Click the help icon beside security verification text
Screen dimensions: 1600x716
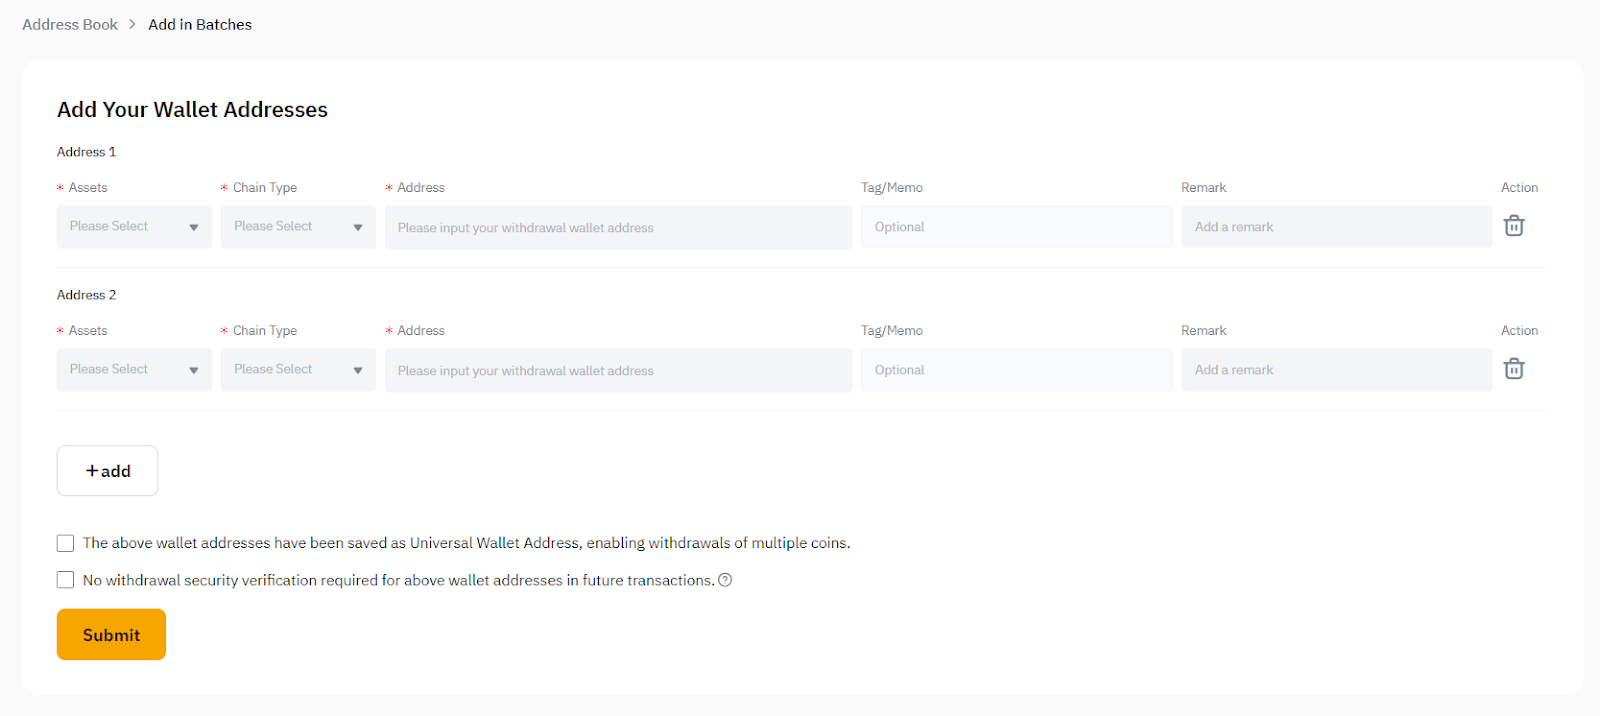725,580
